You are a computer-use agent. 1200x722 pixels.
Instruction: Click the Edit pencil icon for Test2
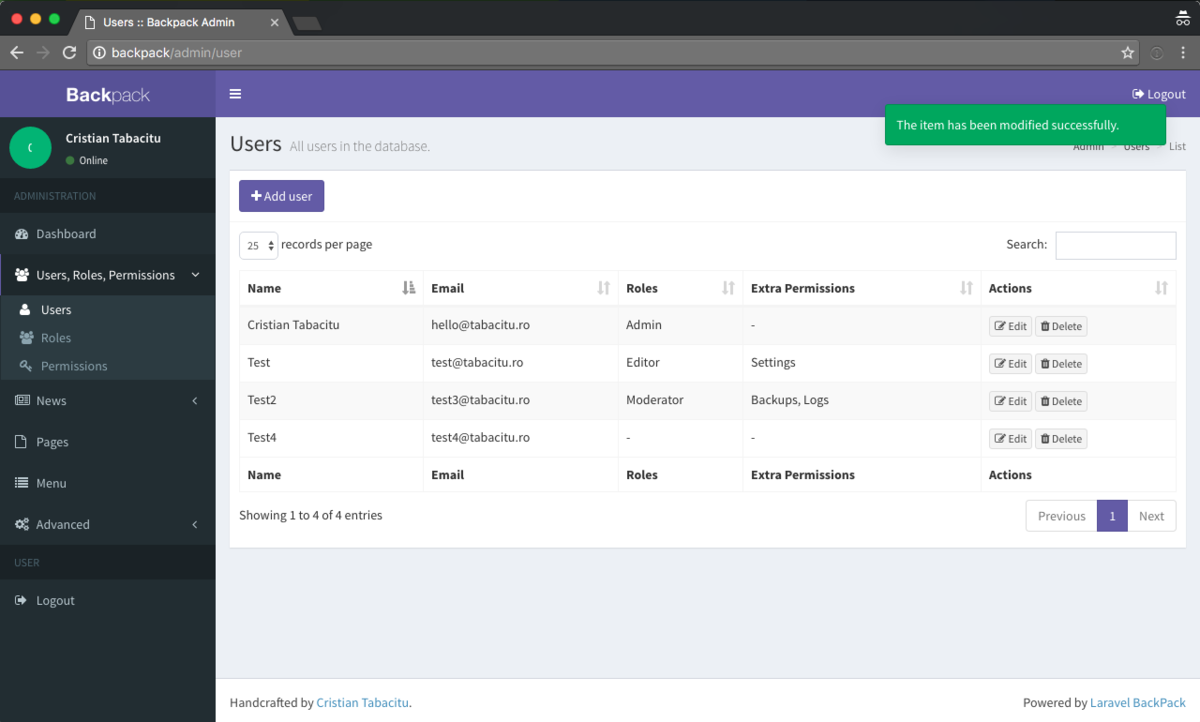(x=999, y=400)
